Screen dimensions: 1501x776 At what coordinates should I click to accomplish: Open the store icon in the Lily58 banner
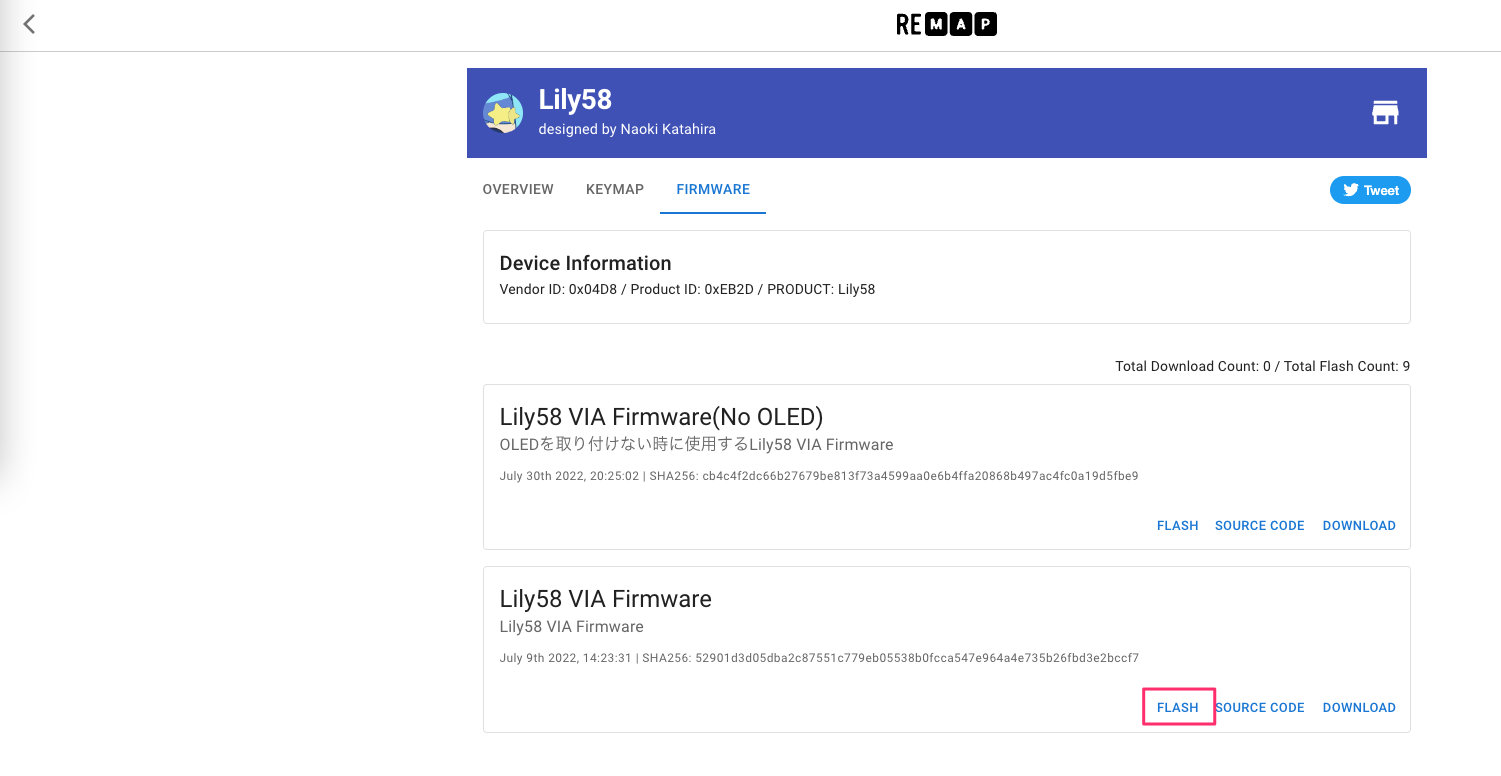tap(1384, 113)
